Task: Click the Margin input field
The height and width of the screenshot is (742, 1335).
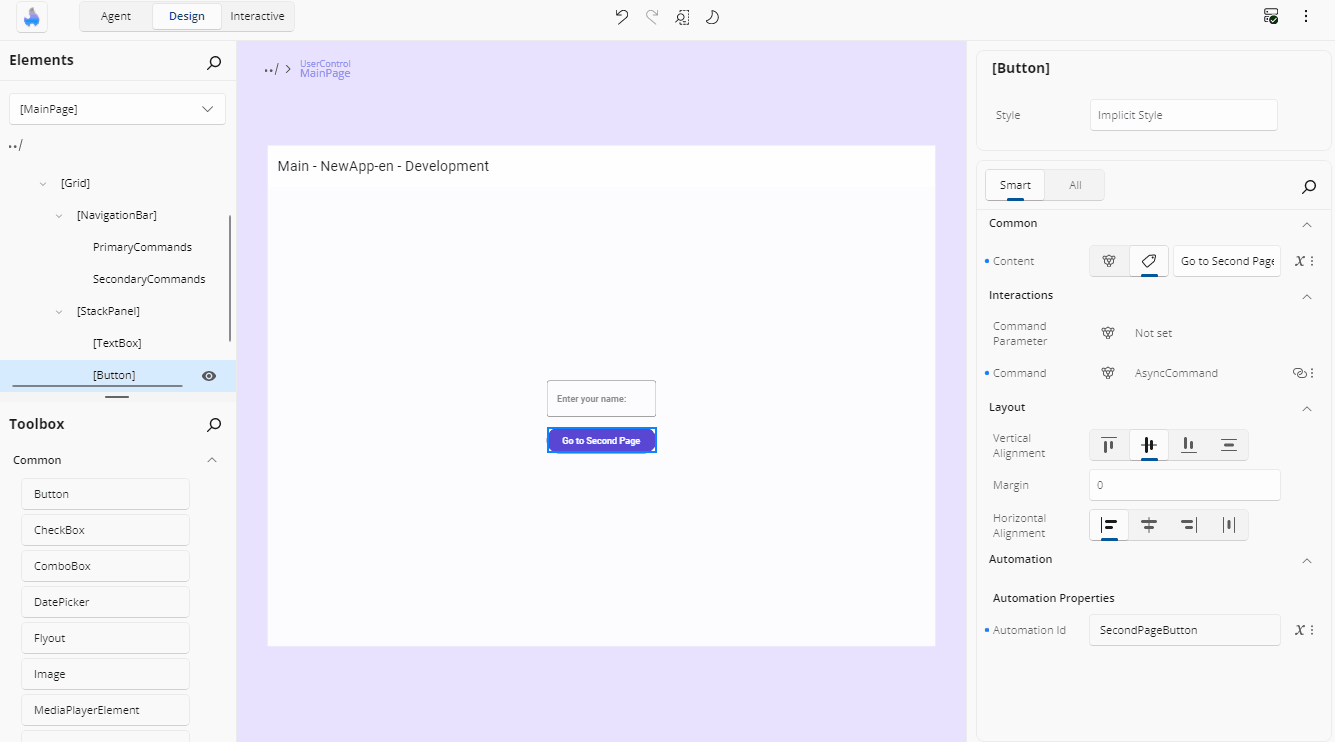Action: [x=1184, y=485]
